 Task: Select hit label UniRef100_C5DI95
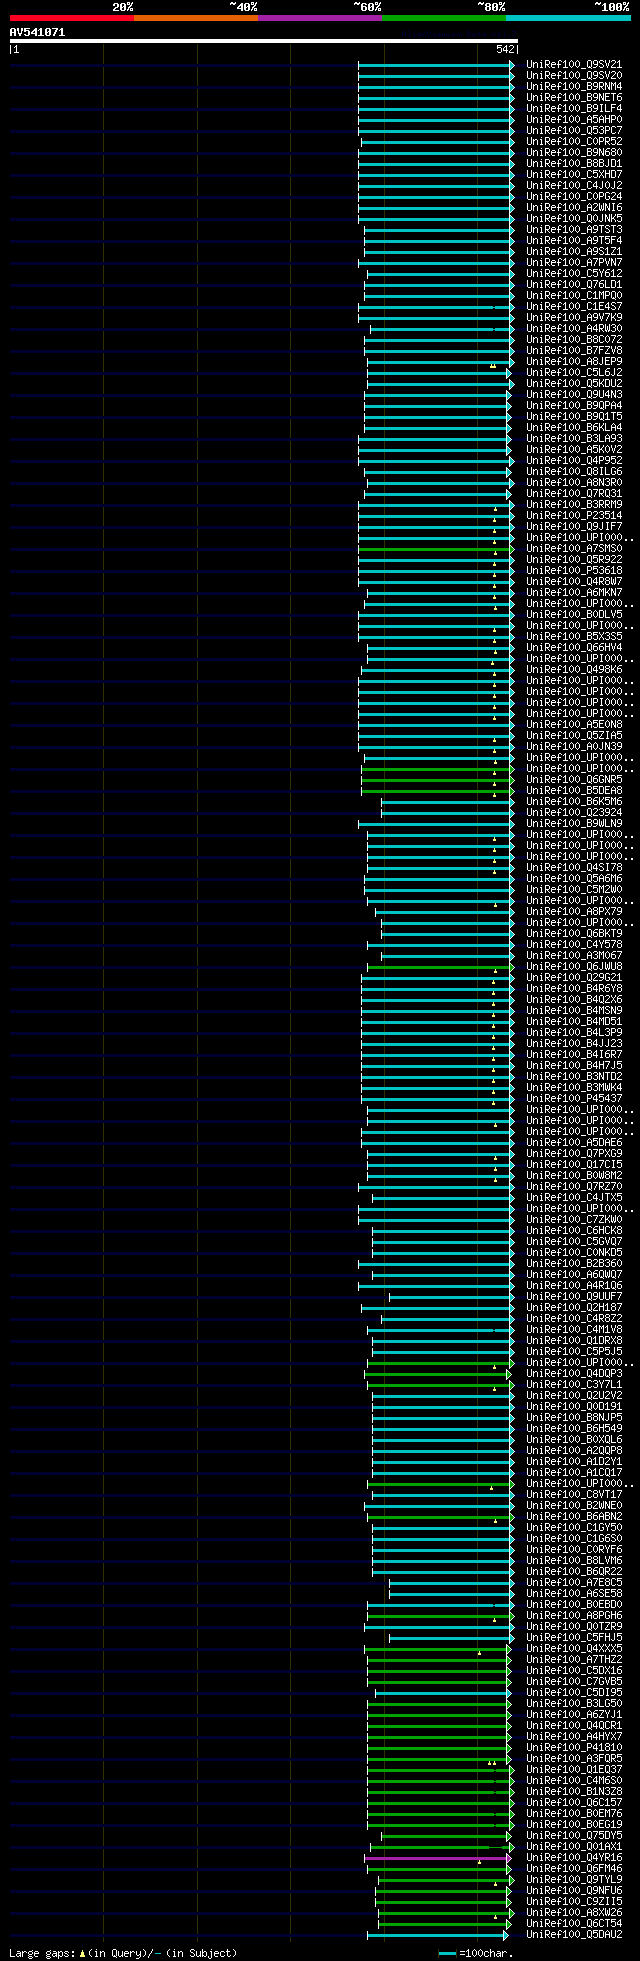[574, 1692]
